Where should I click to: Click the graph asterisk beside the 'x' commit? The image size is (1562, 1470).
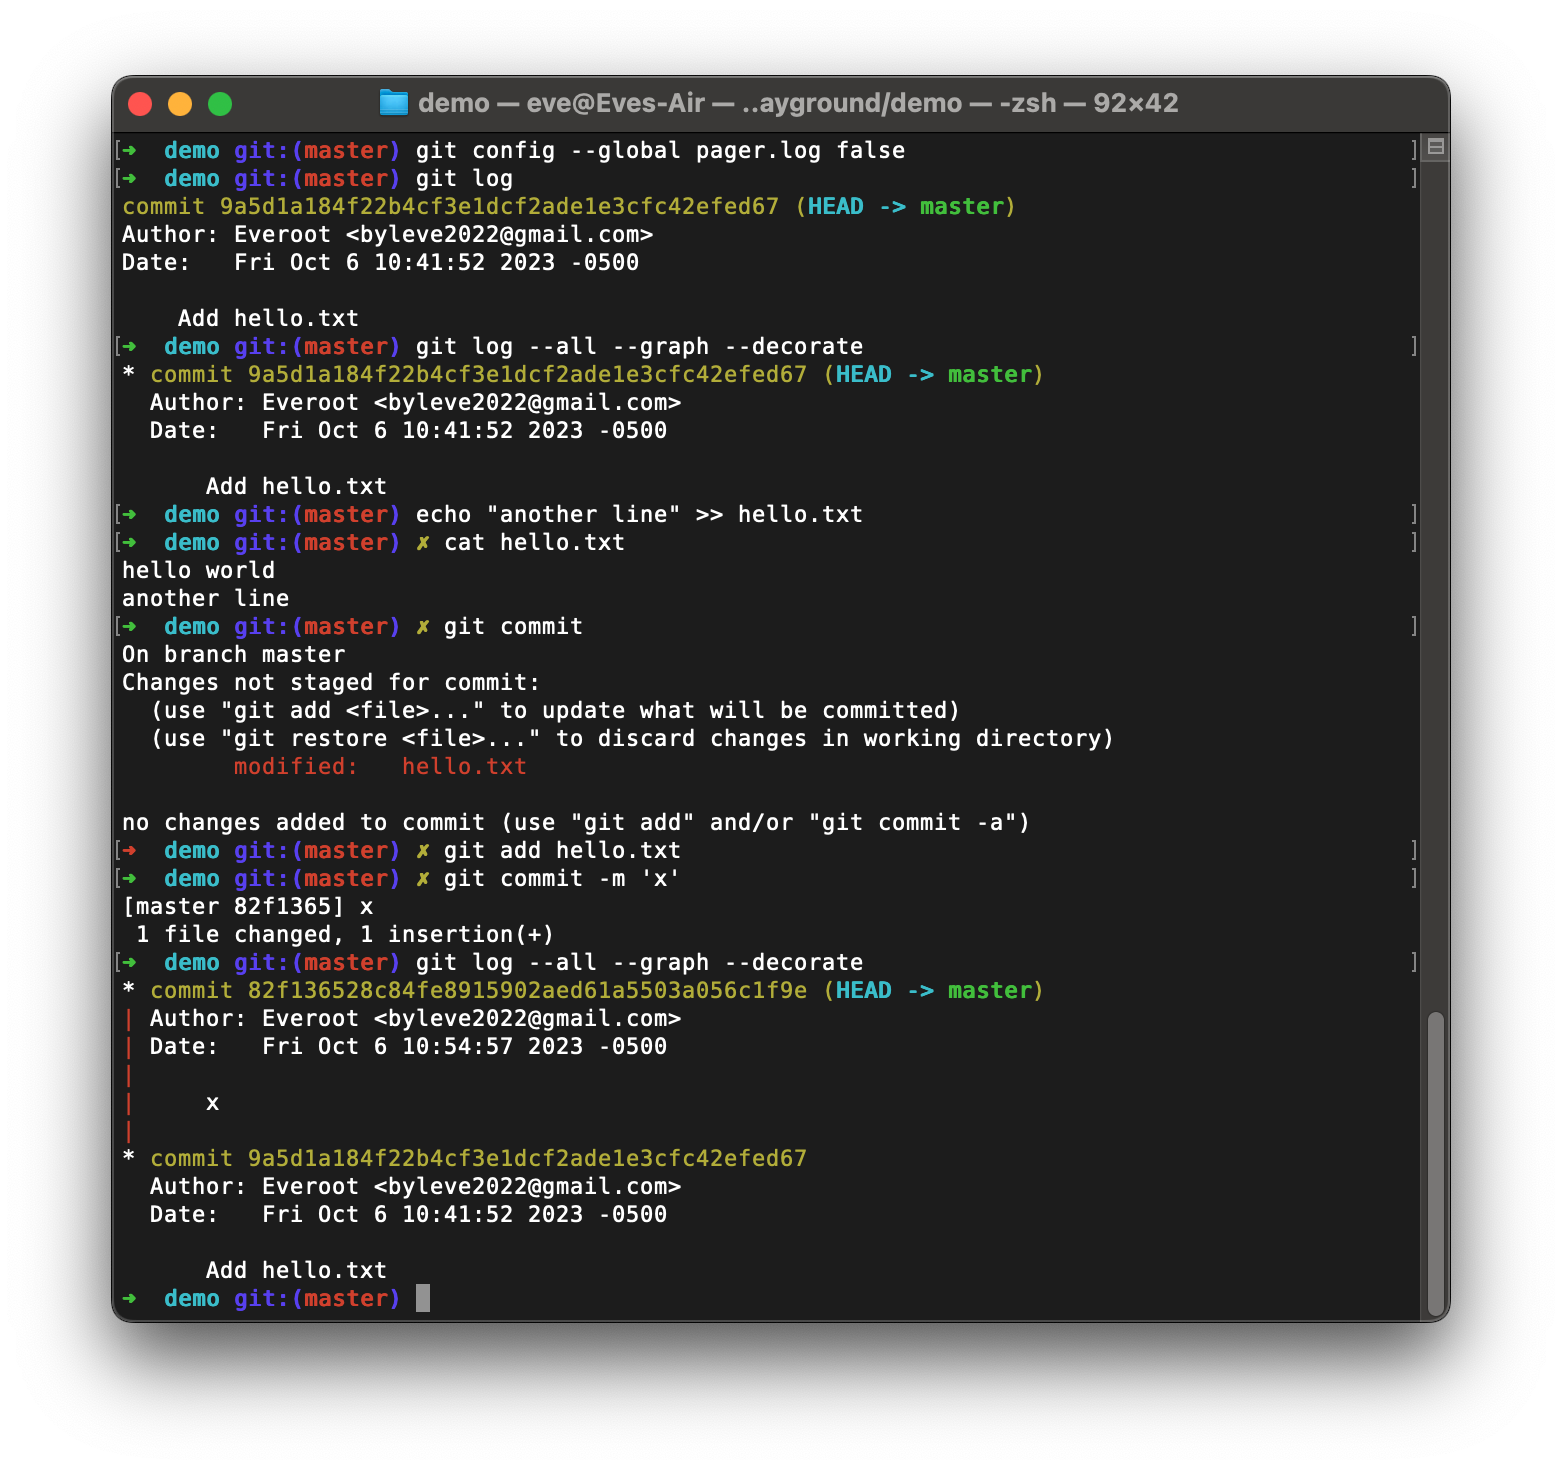(x=127, y=990)
